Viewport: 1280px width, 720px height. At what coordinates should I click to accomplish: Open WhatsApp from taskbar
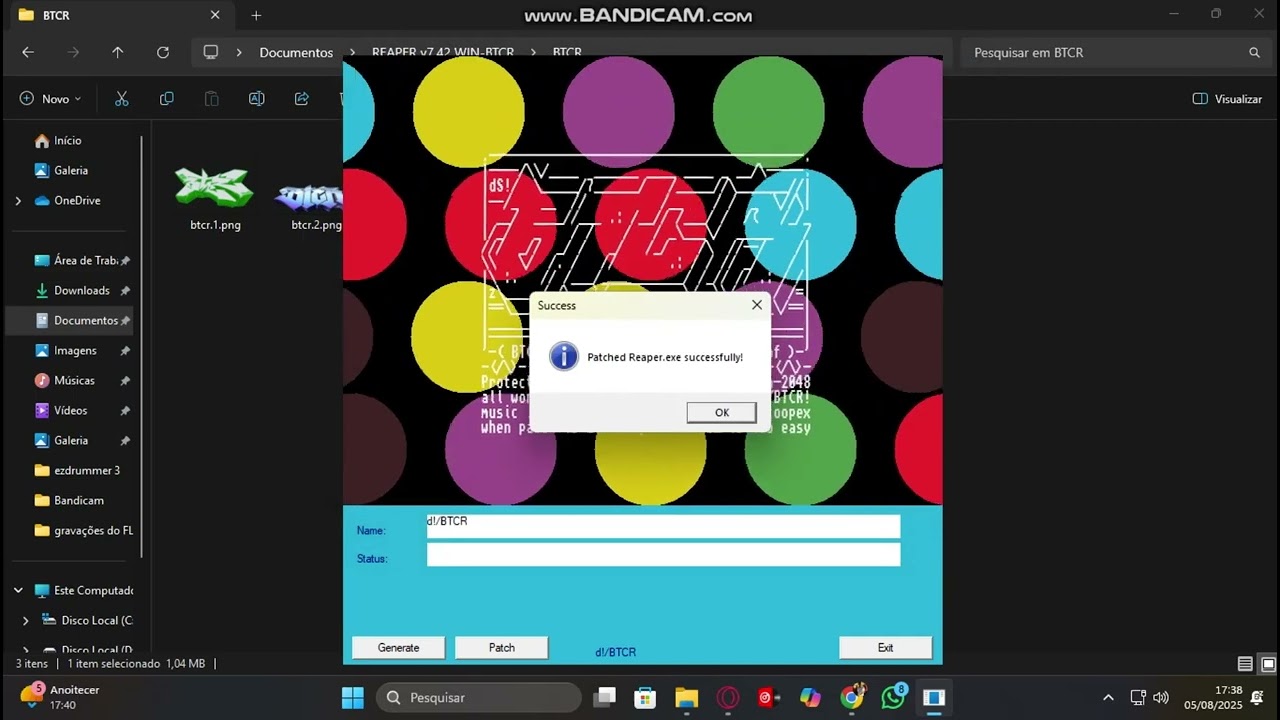893,697
